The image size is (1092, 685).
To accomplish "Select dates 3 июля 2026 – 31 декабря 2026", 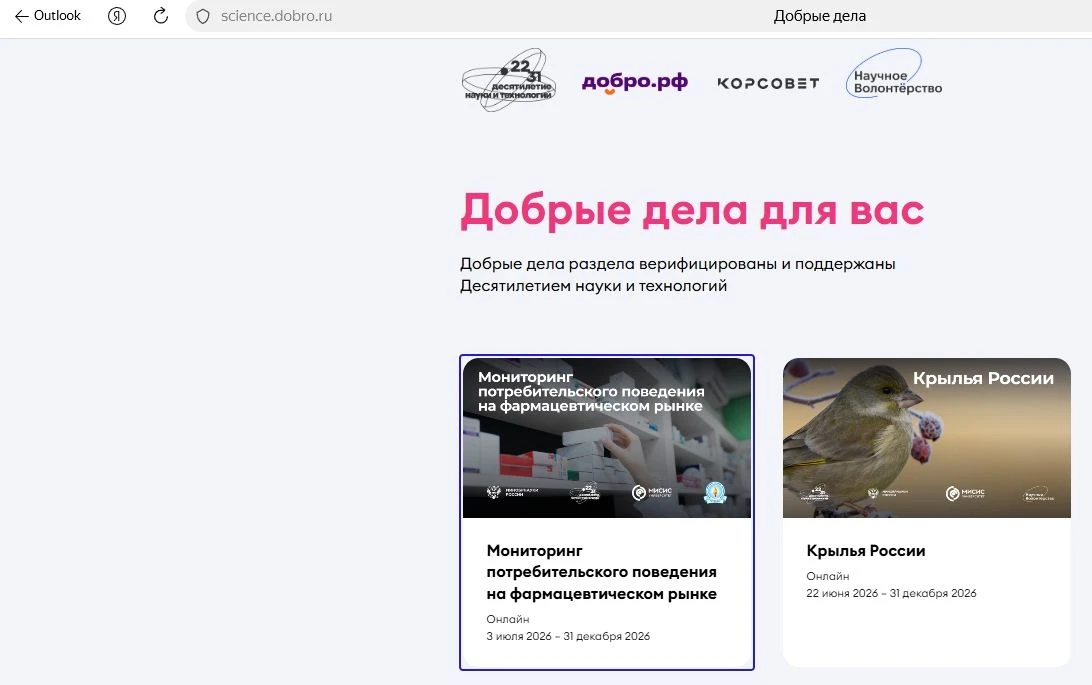I will pos(568,636).
